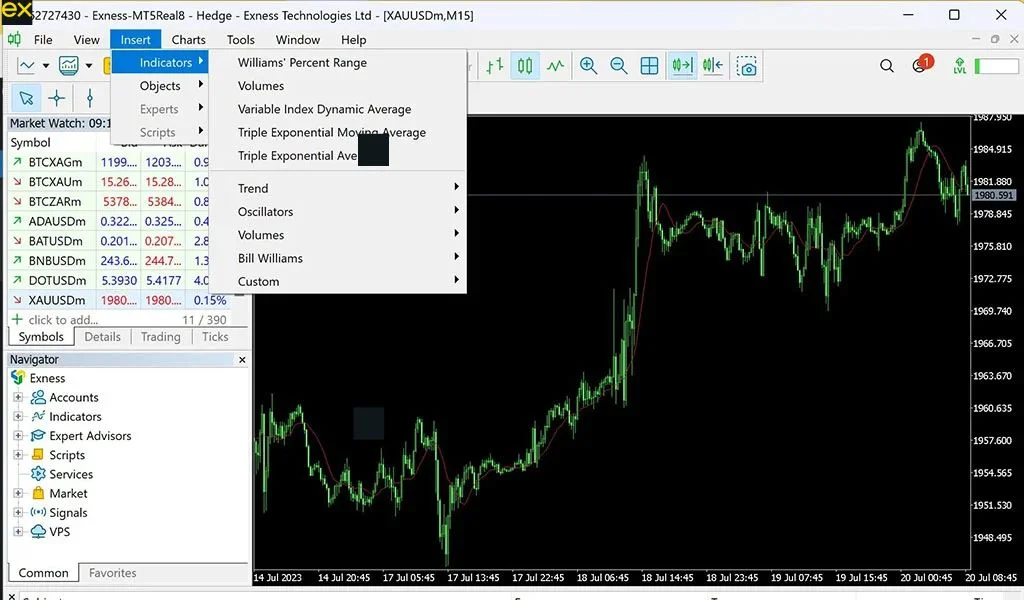Select the arrow cursor tool
This screenshot has height=600, width=1024.
tap(26, 98)
